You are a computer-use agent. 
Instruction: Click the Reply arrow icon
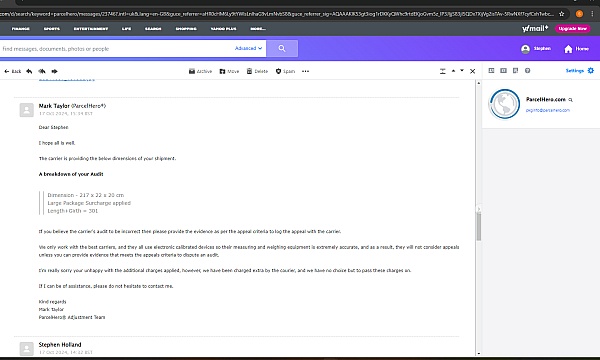tap(29, 71)
